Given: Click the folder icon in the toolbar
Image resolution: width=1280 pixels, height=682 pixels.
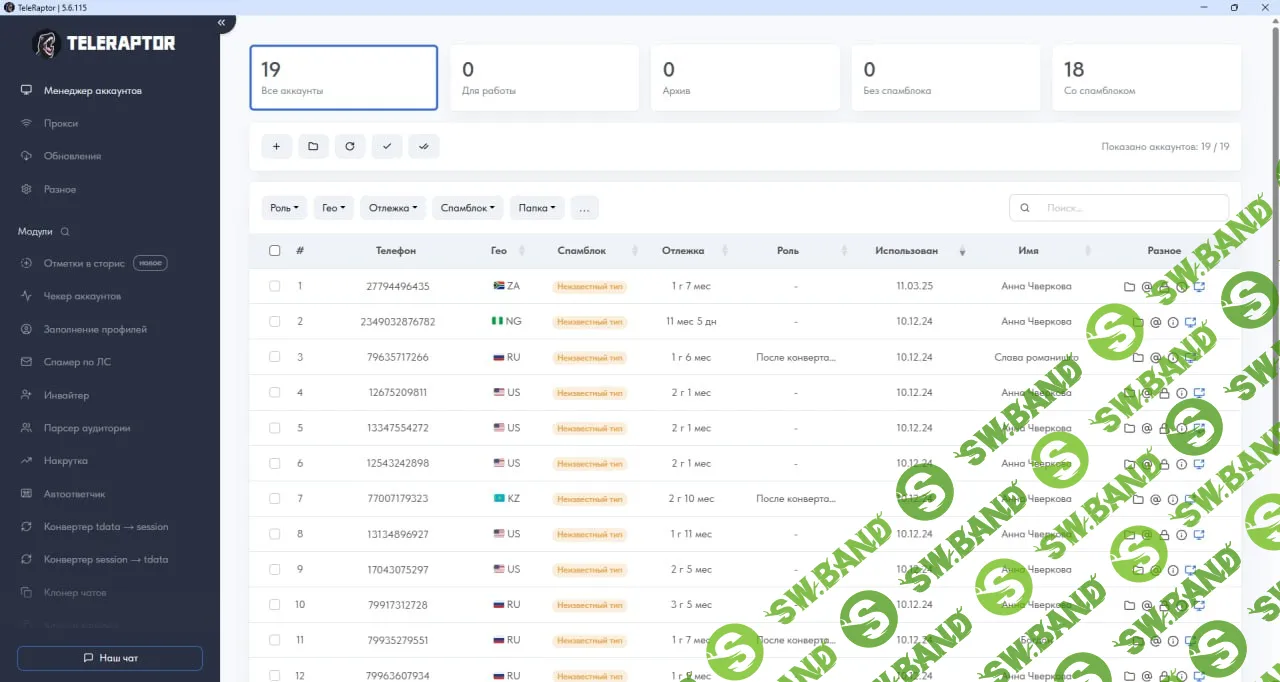Looking at the screenshot, I should click(313, 146).
